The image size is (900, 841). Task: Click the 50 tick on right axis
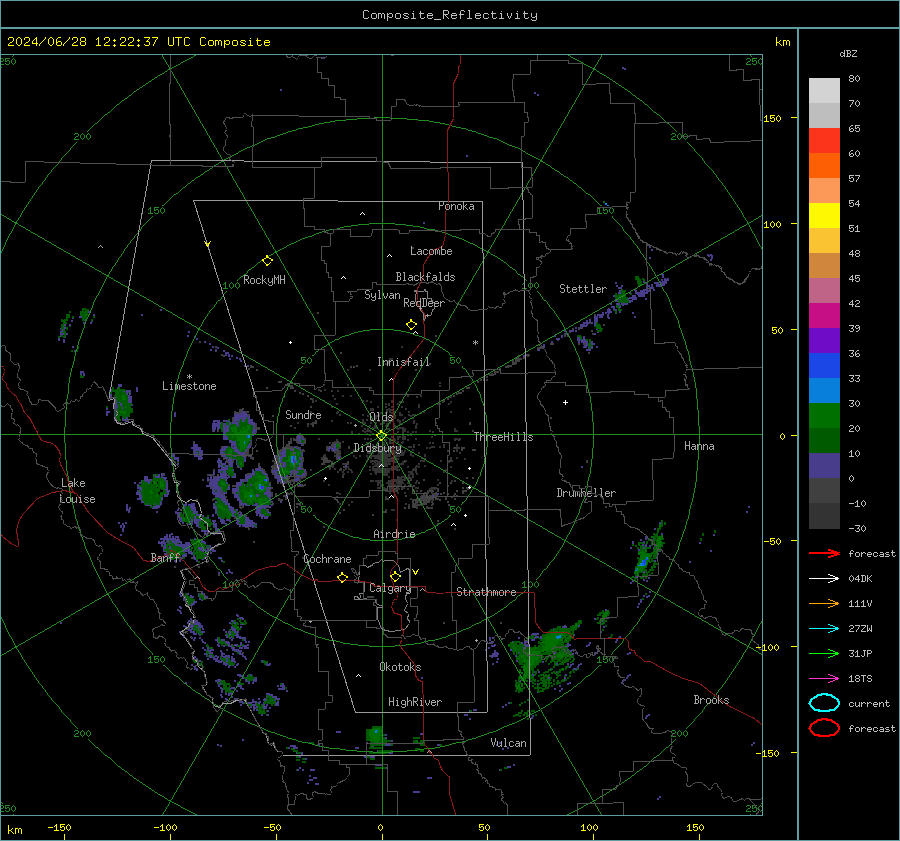pos(777,330)
